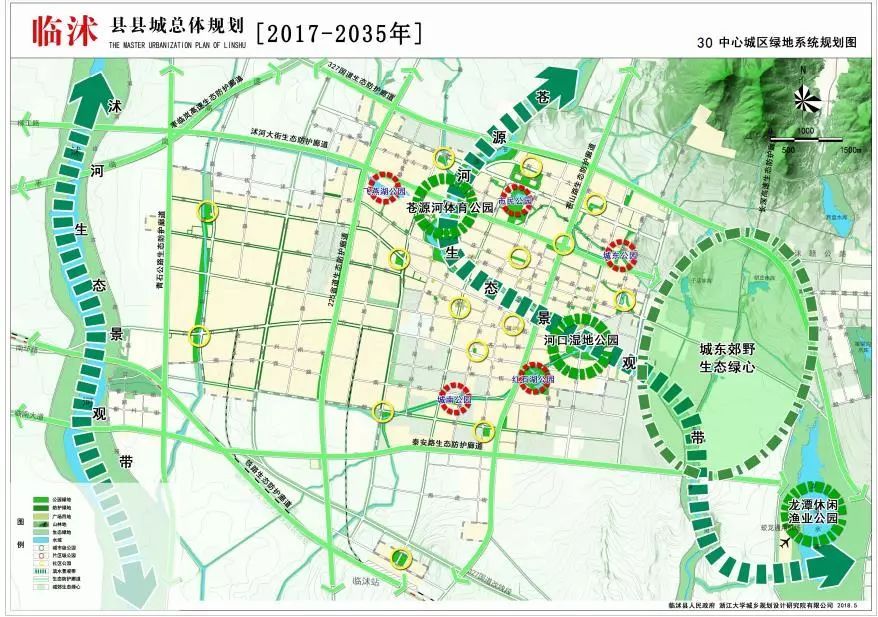Click the 飞燕湖公园 red circle marker
This screenshot has width=878, height=617.
(384, 188)
